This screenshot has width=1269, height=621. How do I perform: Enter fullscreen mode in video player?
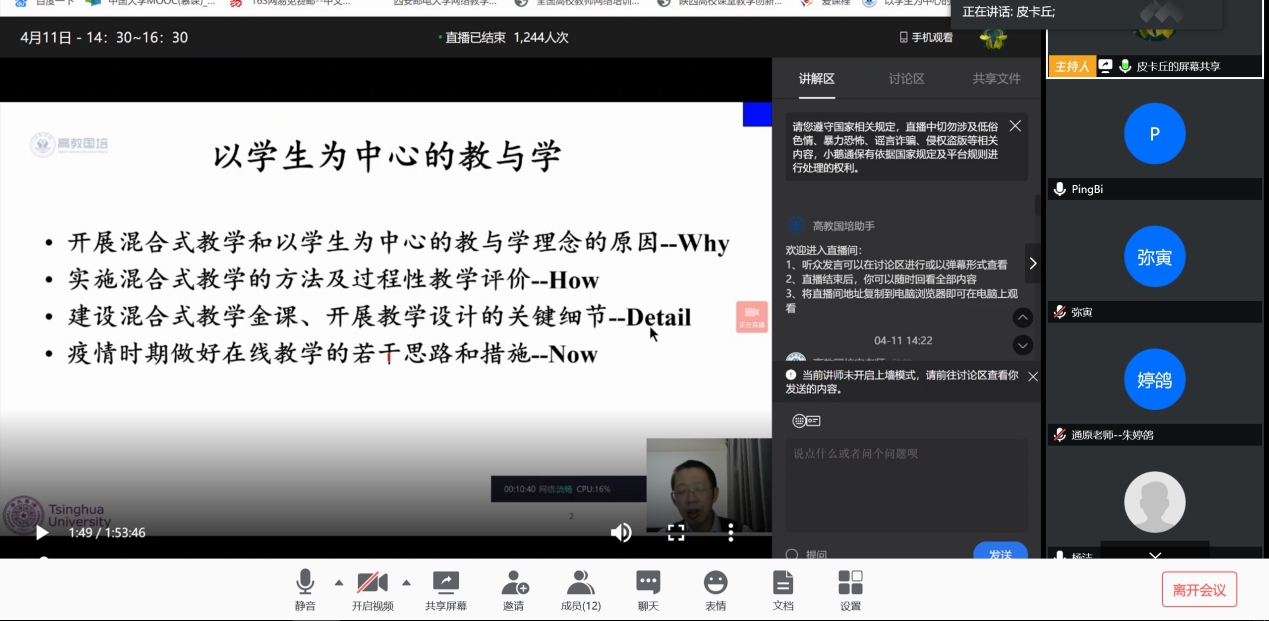[x=676, y=533]
